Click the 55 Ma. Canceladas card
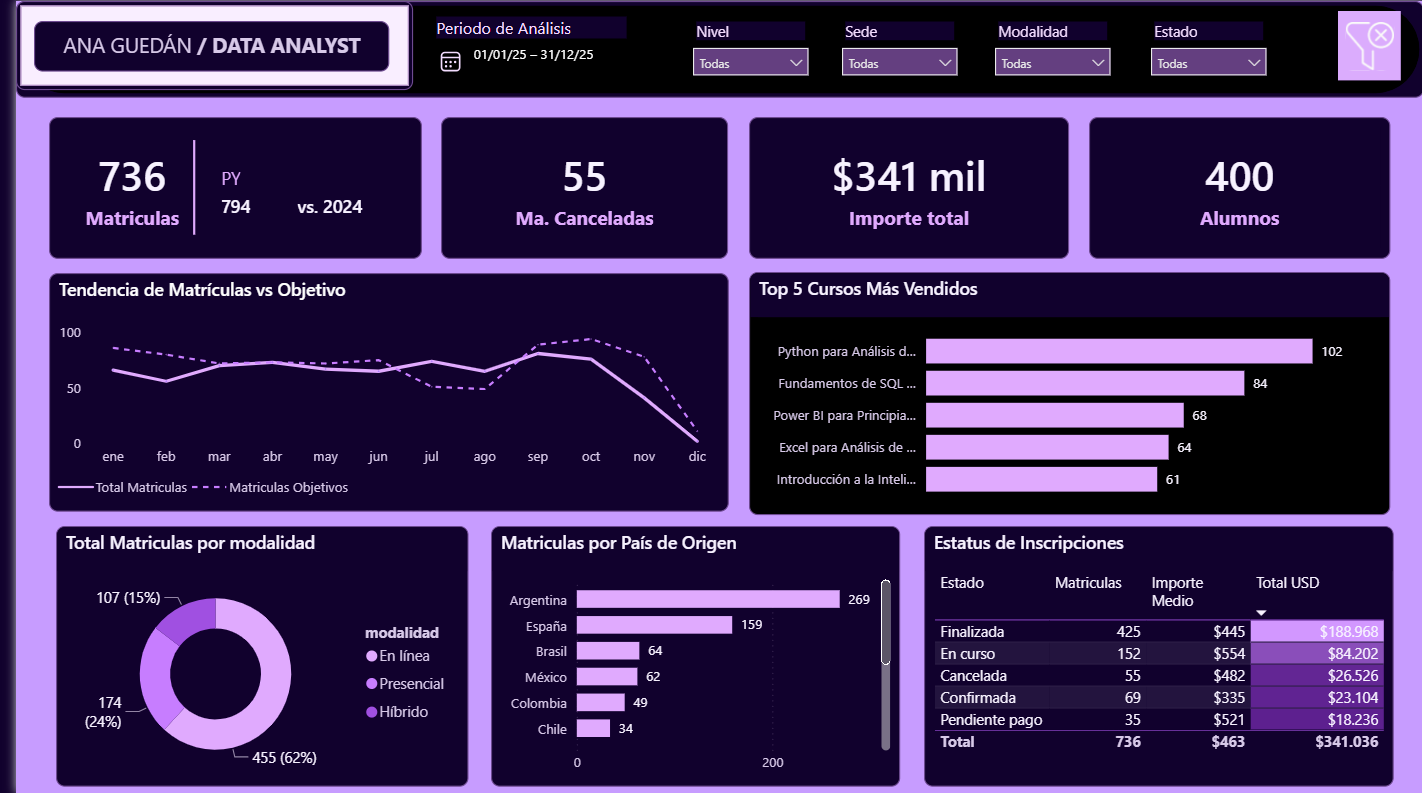The height and width of the screenshot is (793, 1422). [584, 188]
